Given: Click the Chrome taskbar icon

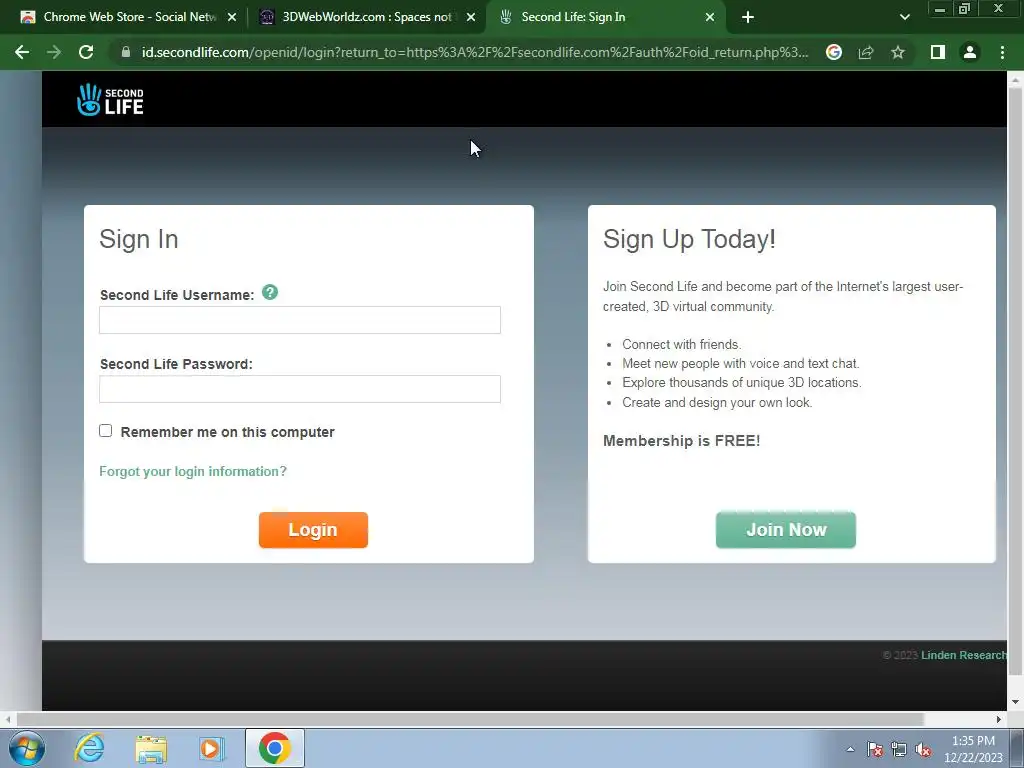Looking at the screenshot, I should coord(274,748).
